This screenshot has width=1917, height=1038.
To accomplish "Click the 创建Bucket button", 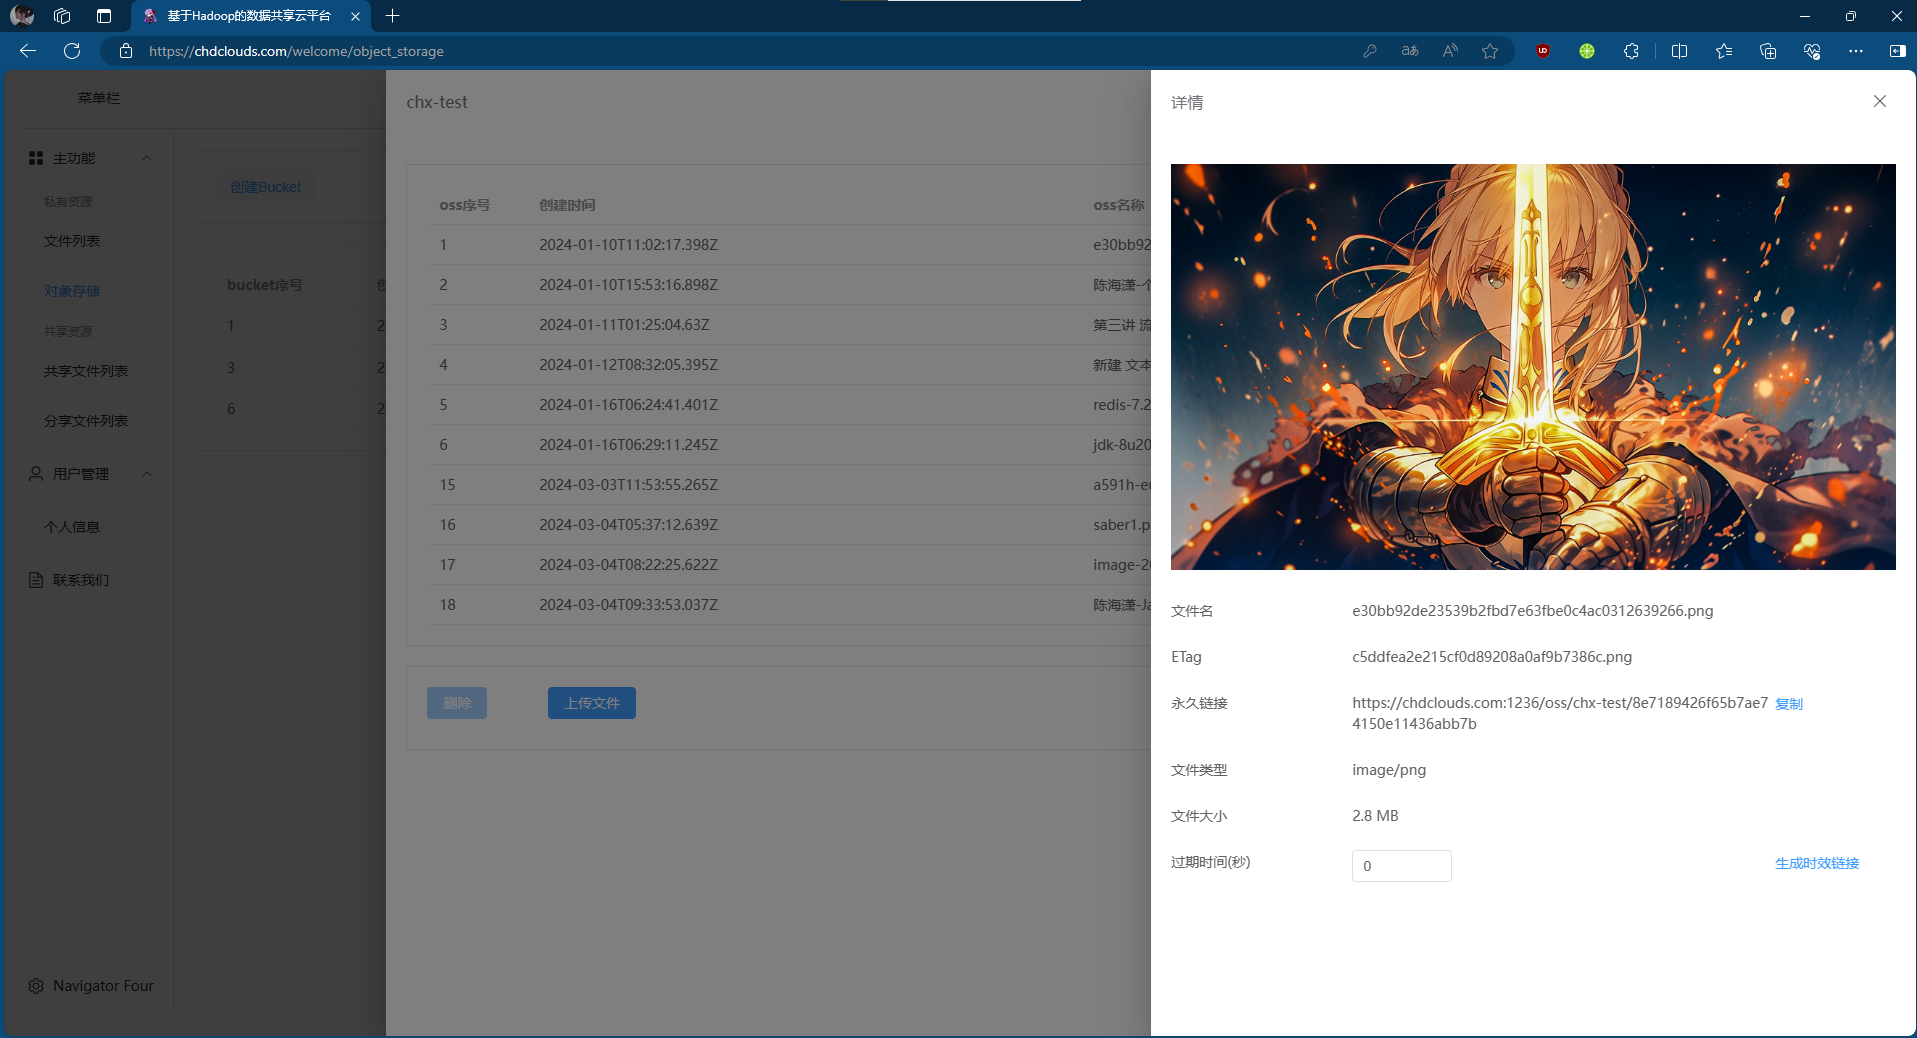I will 266,187.
